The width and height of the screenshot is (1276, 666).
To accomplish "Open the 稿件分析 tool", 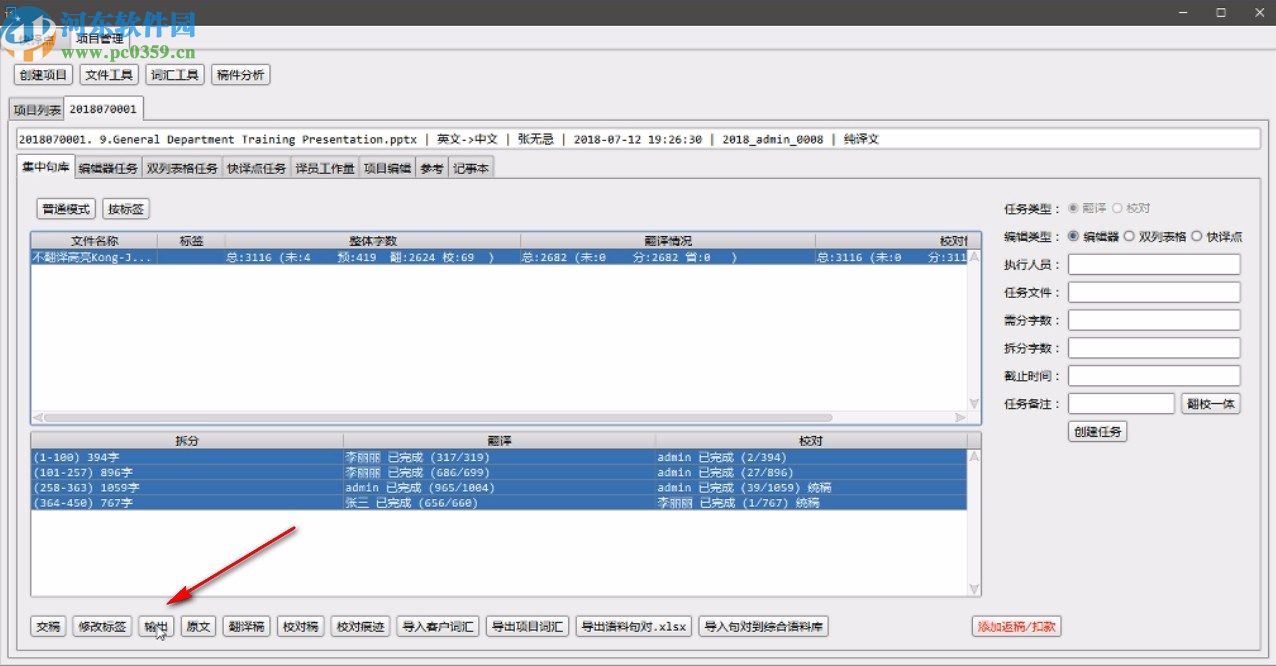I will [x=241, y=75].
